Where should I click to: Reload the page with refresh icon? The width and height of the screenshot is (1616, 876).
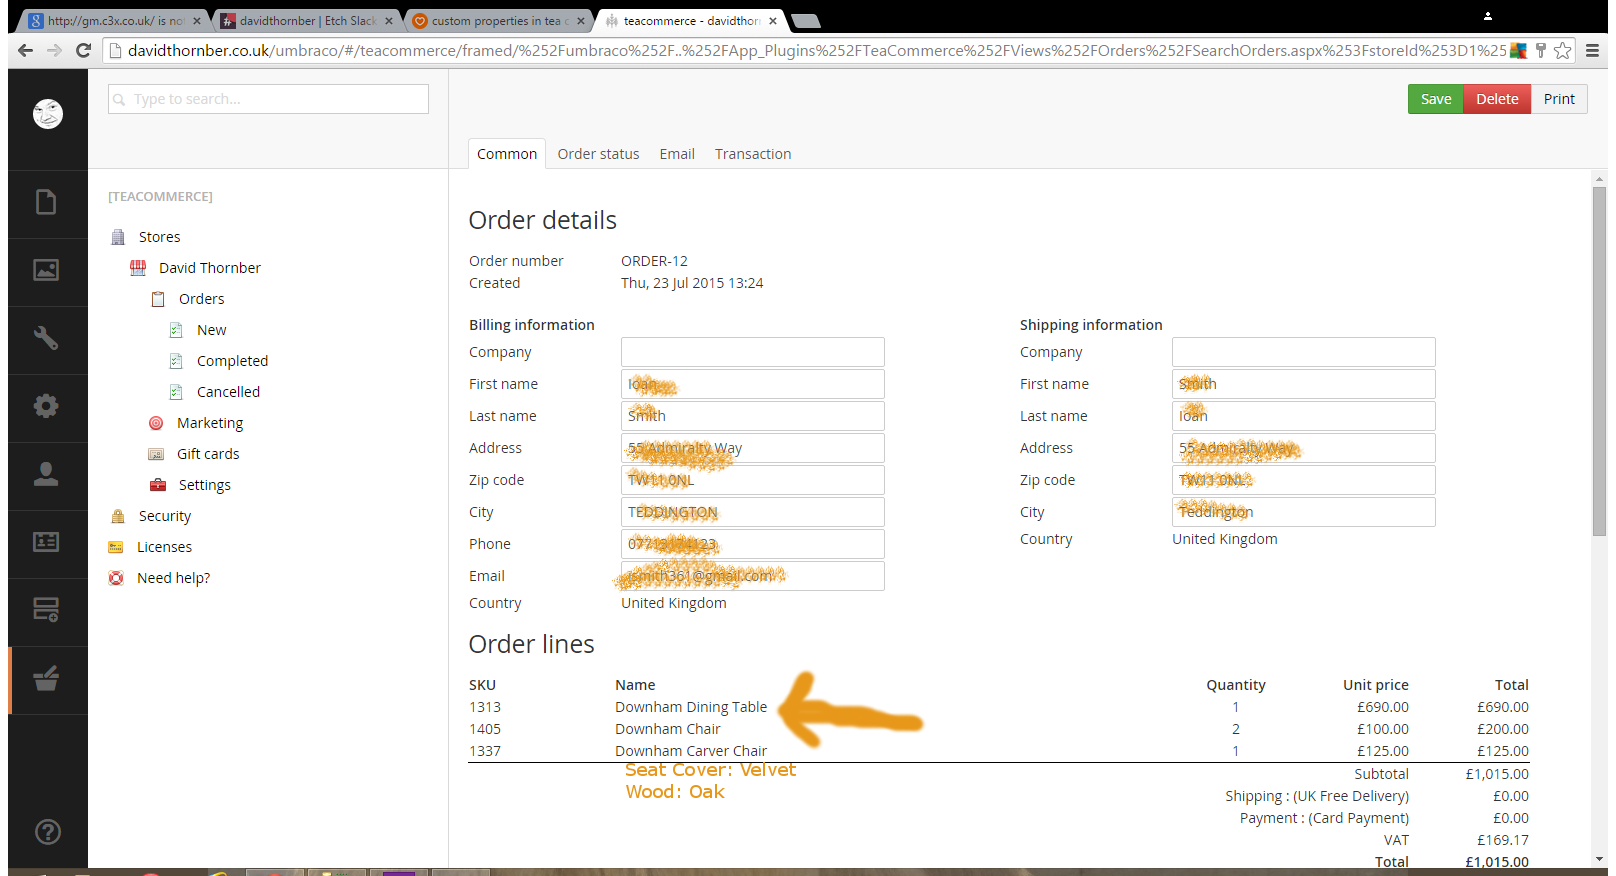[x=83, y=50]
